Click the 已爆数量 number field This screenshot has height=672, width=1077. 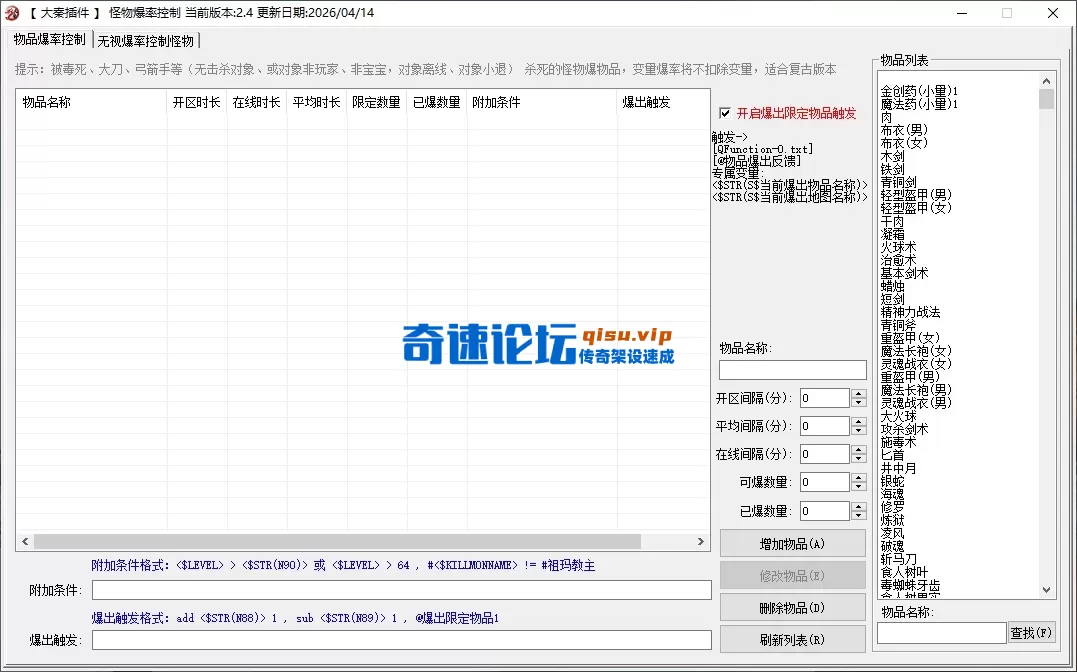(825, 511)
